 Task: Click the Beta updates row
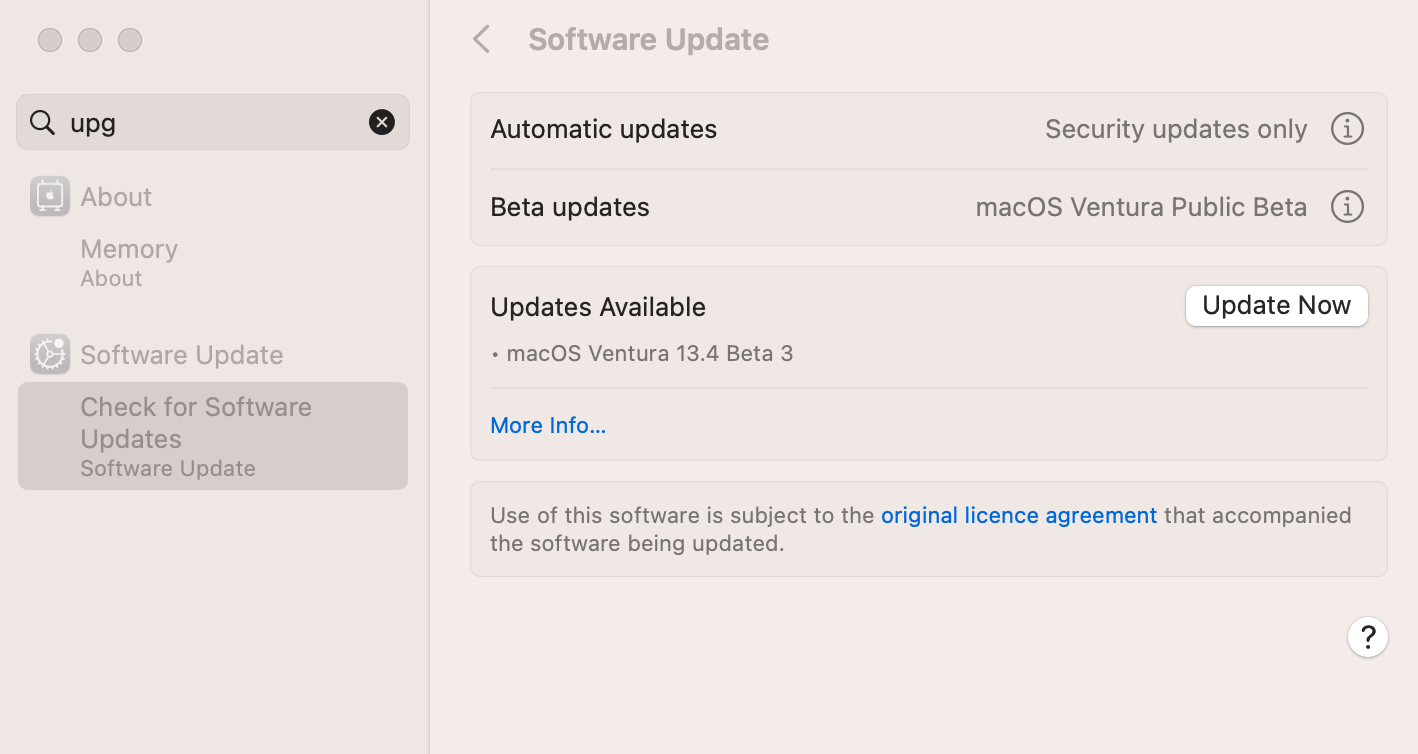tap(760, 207)
